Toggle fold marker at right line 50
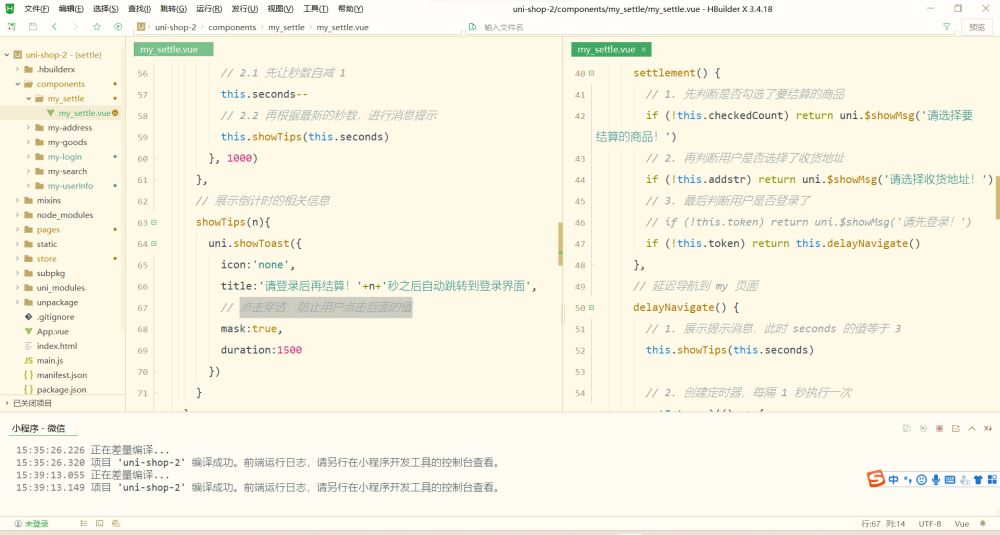The height and width of the screenshot is (535, 1000). [x=591, y=307]
